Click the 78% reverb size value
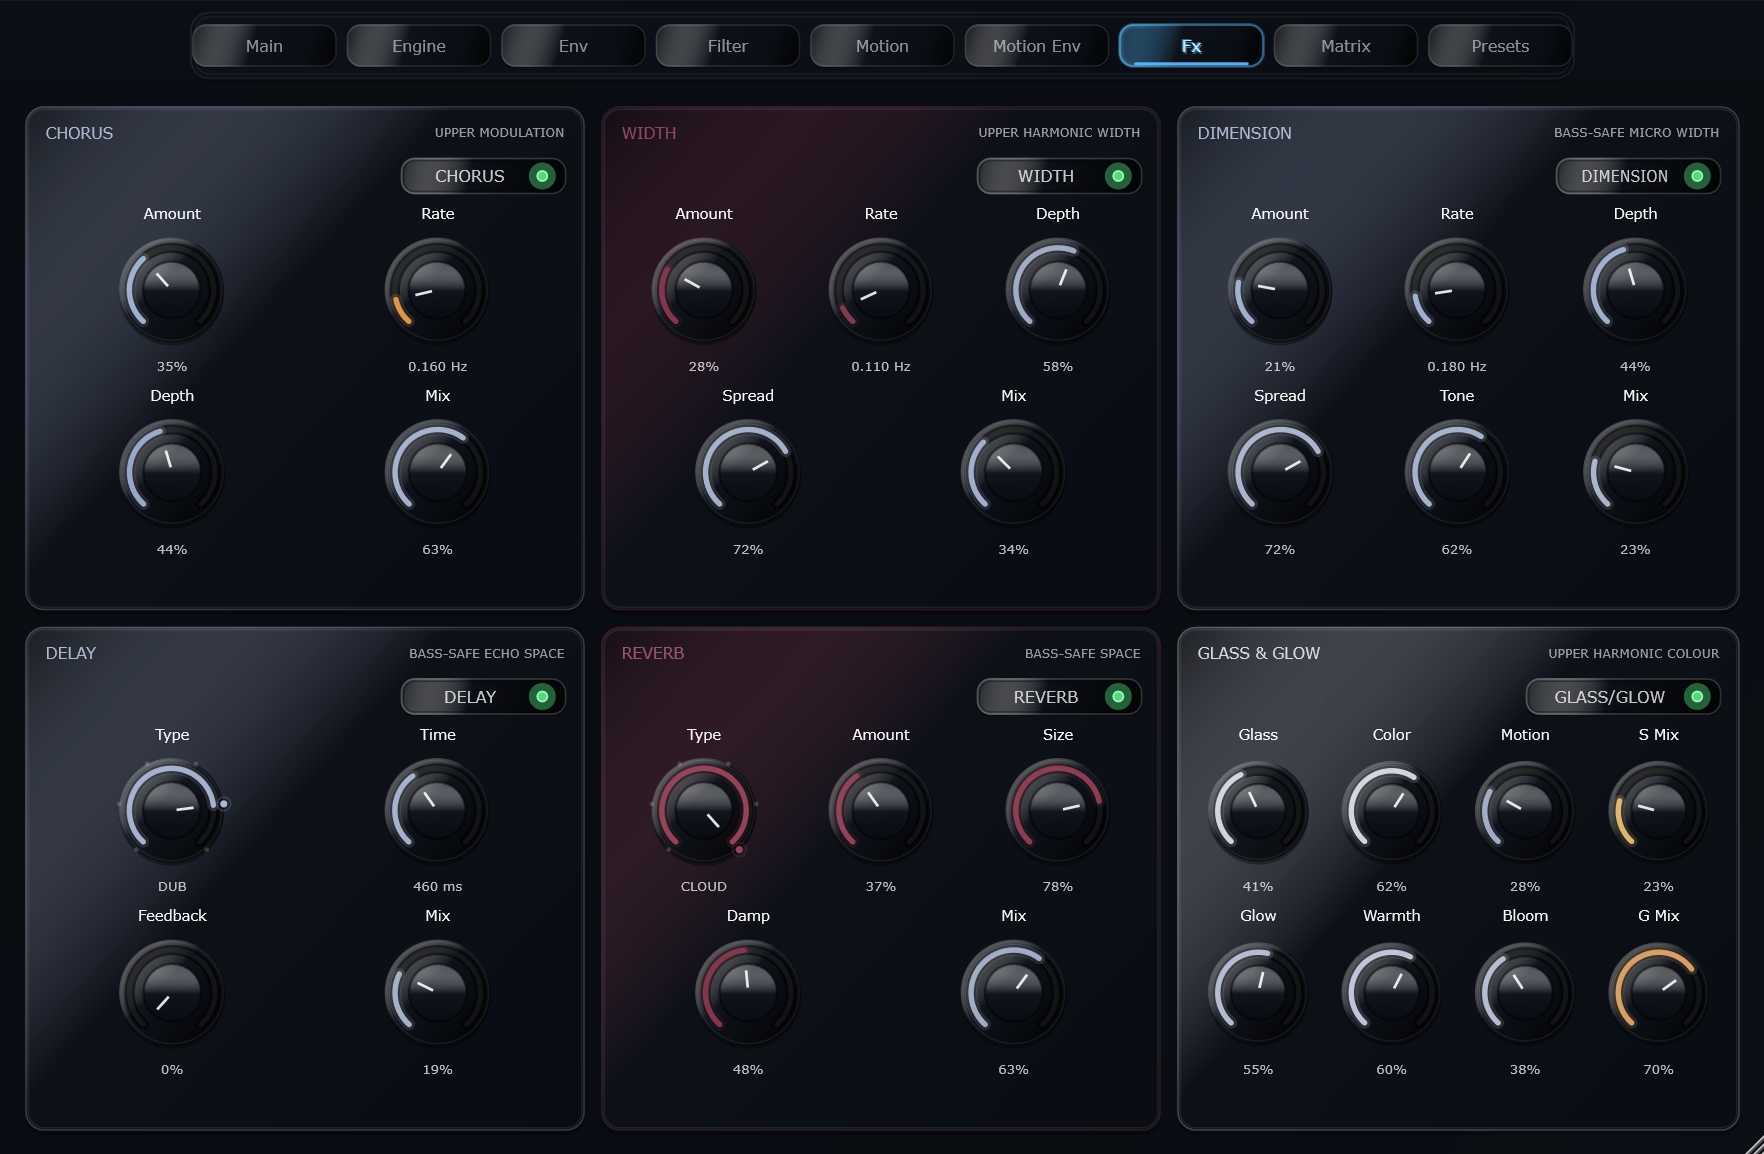 (x=1058, y=887)
